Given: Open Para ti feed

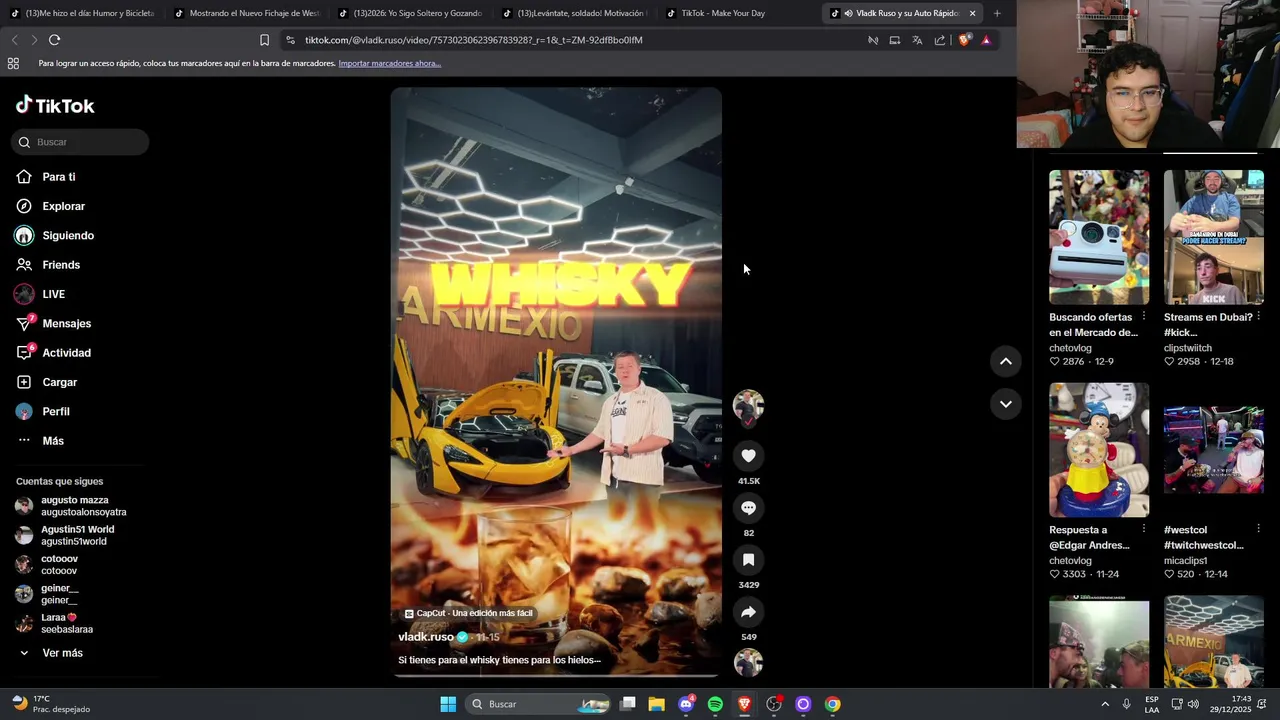Looking at the screenshot, I should pos(46,177).
